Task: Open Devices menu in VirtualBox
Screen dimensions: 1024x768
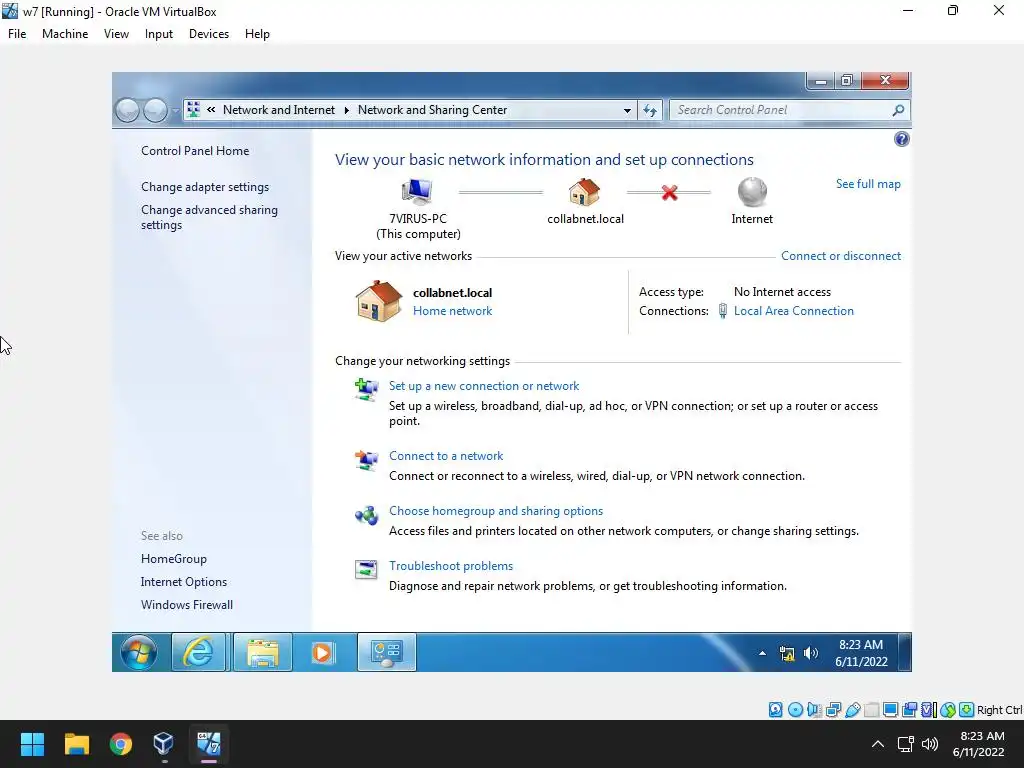Action: point(209,34)
